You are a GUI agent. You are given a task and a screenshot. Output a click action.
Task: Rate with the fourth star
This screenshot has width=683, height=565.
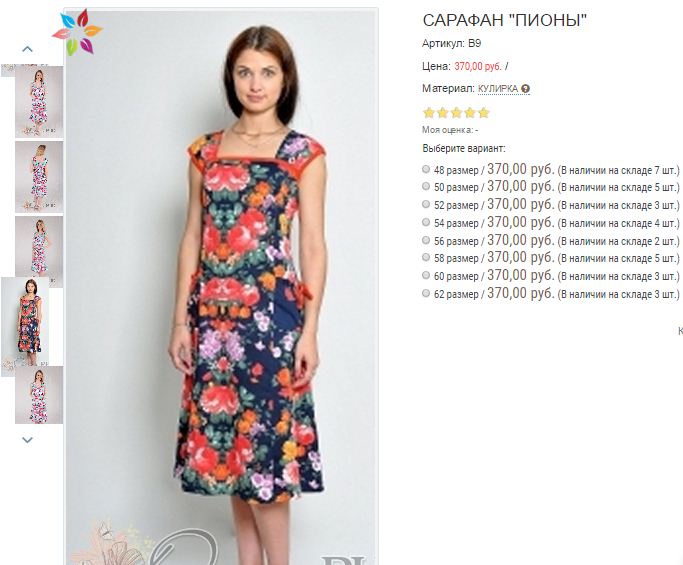coord(470,113)
